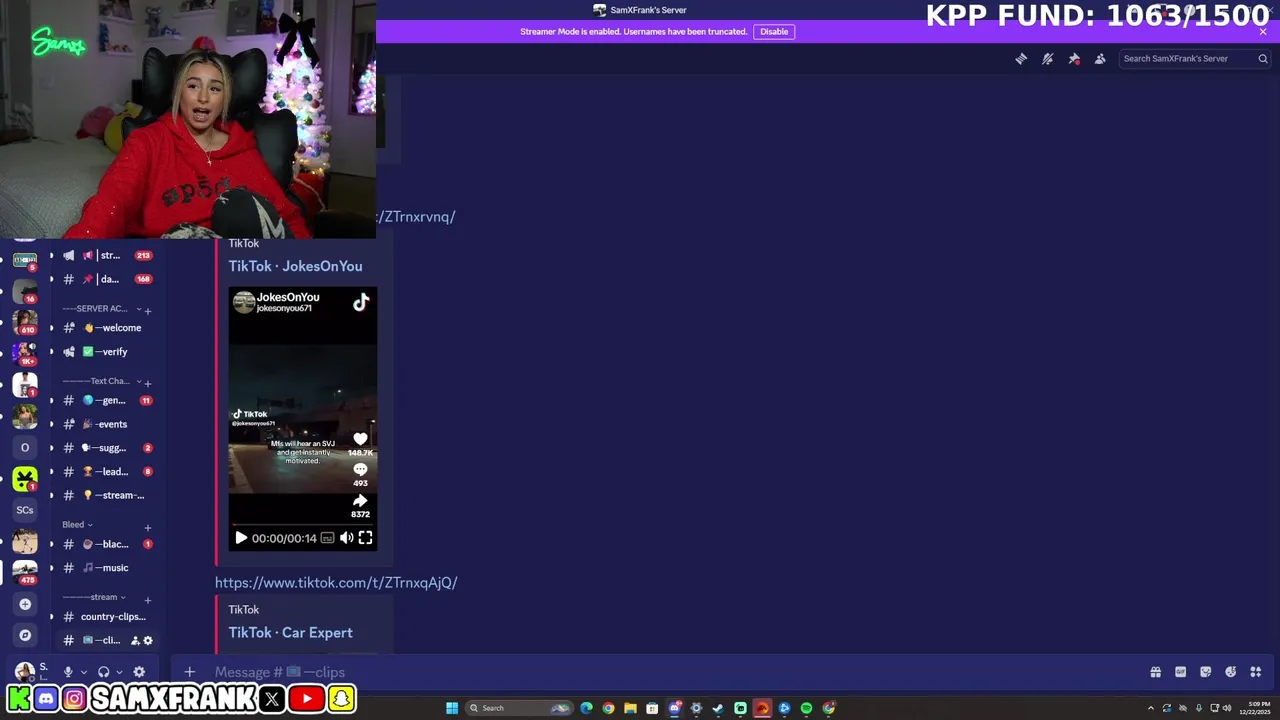Image resolution: width=1280 pixels, height=720 pixels.
Task: Open the country-clips channel
Action: (x=106, y=617)
